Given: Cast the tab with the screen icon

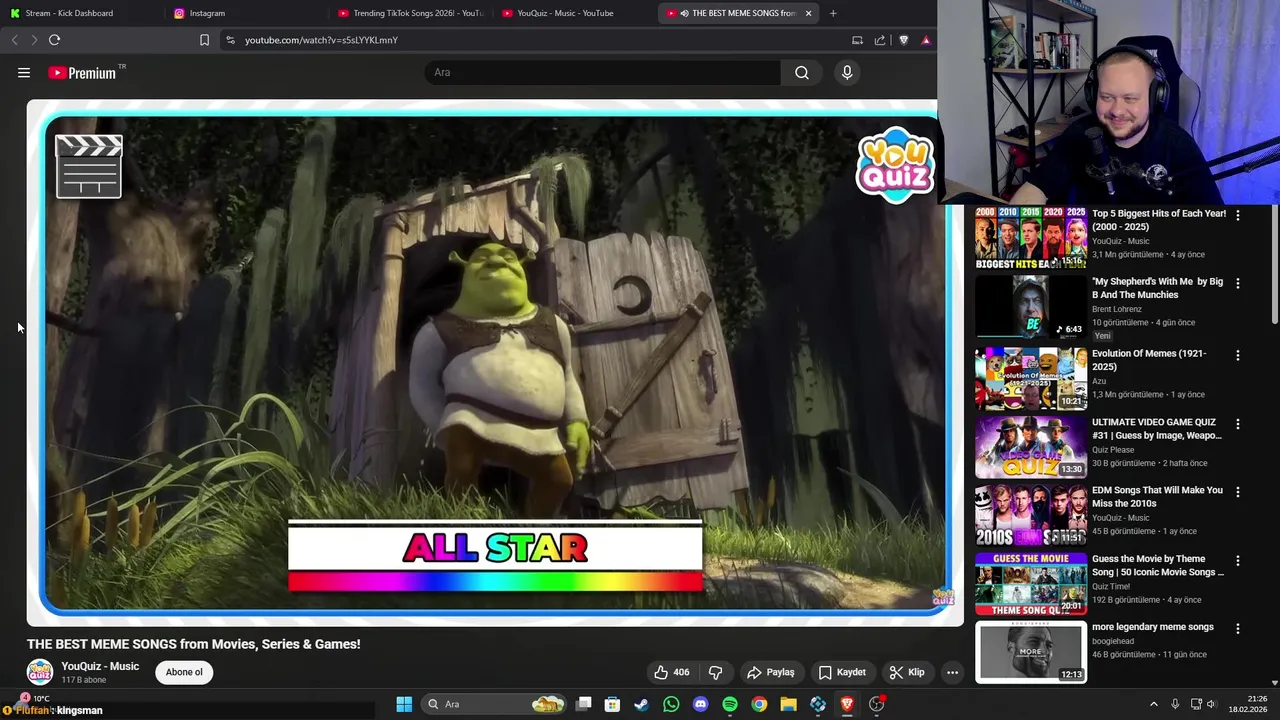Looking at the screenshot, I should pyautogui.click(x=857, y=40).
